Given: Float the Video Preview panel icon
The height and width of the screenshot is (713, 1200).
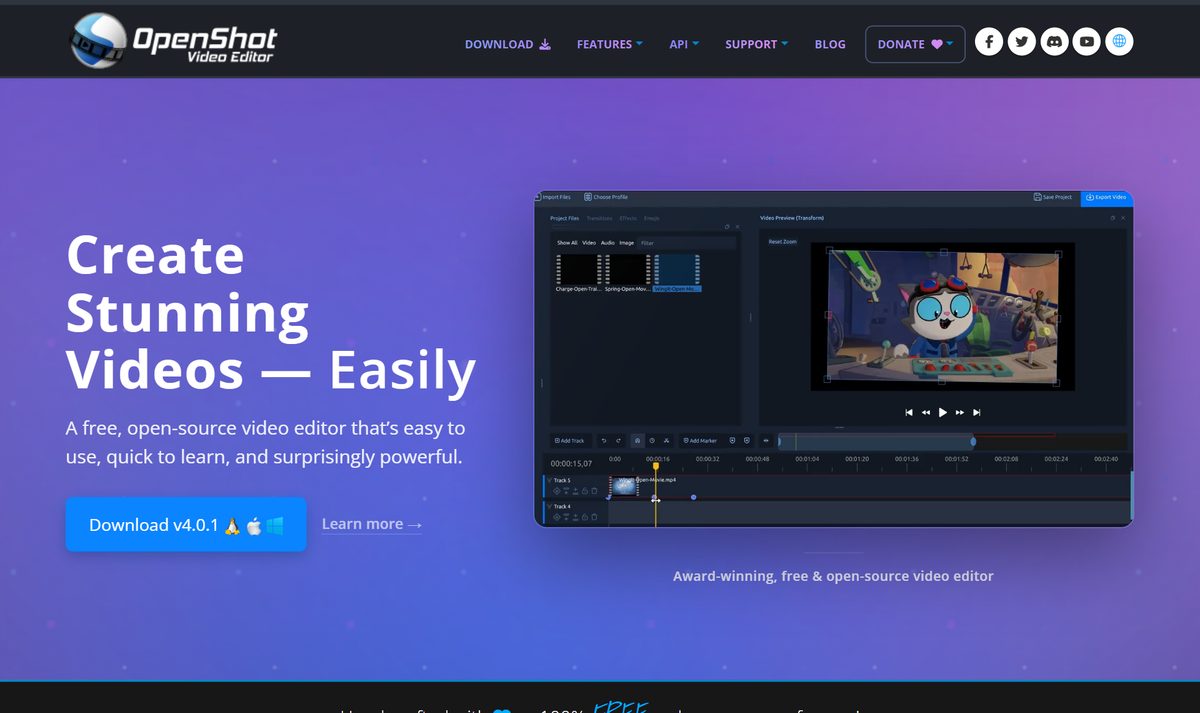Looking at the screenshot, I should pyautogui.click(x=1112, y=218).
